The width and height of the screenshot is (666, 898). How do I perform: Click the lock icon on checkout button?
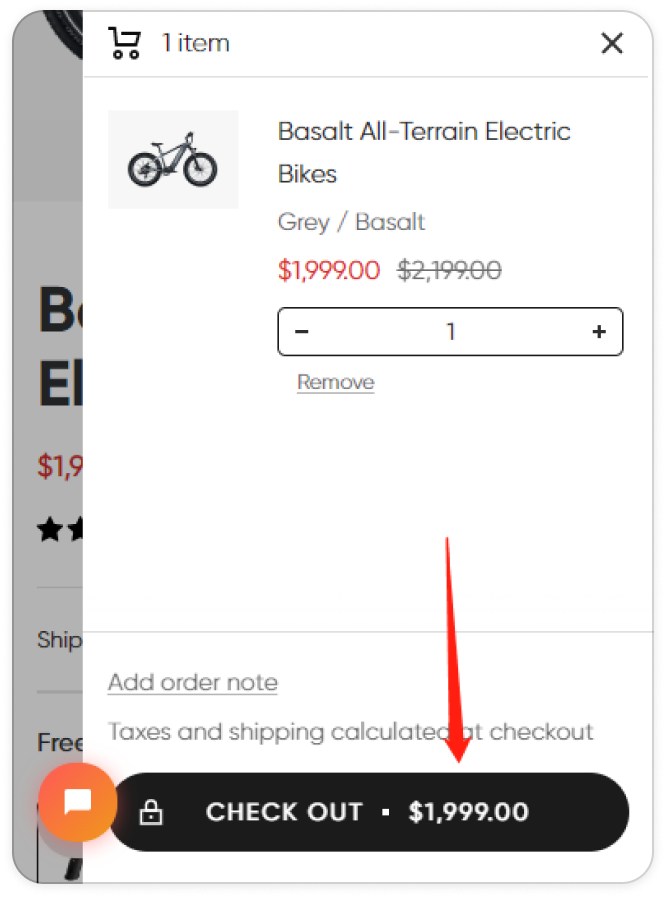click(151, 812)
